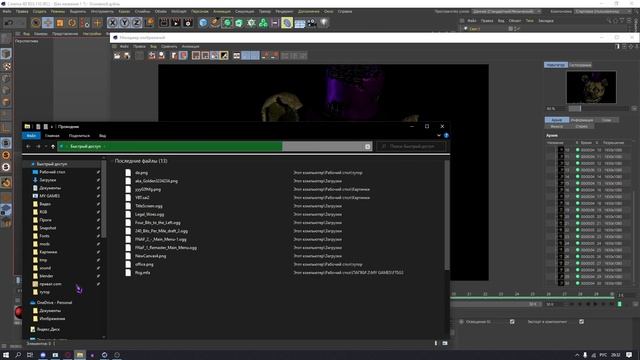Expand the Explorer ribbon chevron
This screenshot has height=360, width=640.
[x=439, y=136]
